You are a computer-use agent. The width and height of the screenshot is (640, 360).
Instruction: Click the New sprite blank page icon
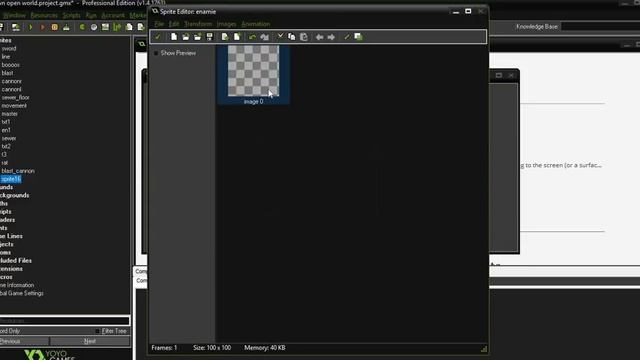tap(174, 37)
